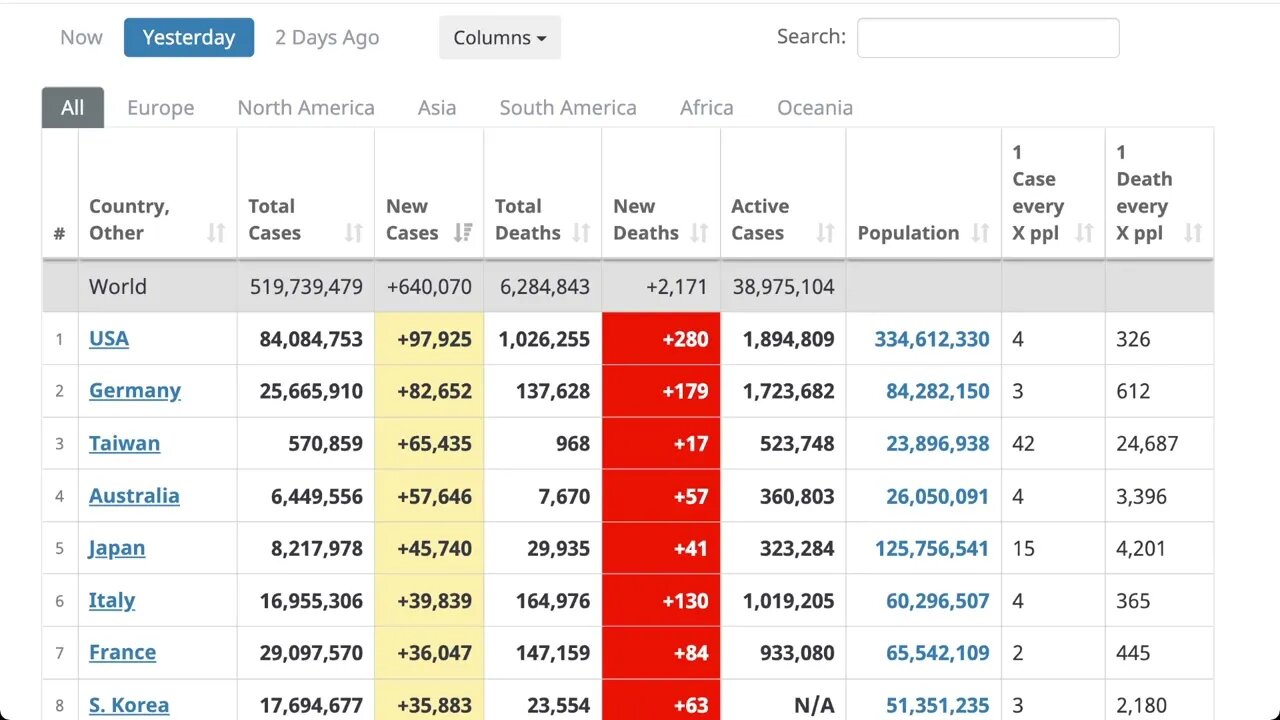Click the USA New Deaths red cell
The width and height of the screenshot is (1280, 720).
pyautogui.click(x=661, y=339)
